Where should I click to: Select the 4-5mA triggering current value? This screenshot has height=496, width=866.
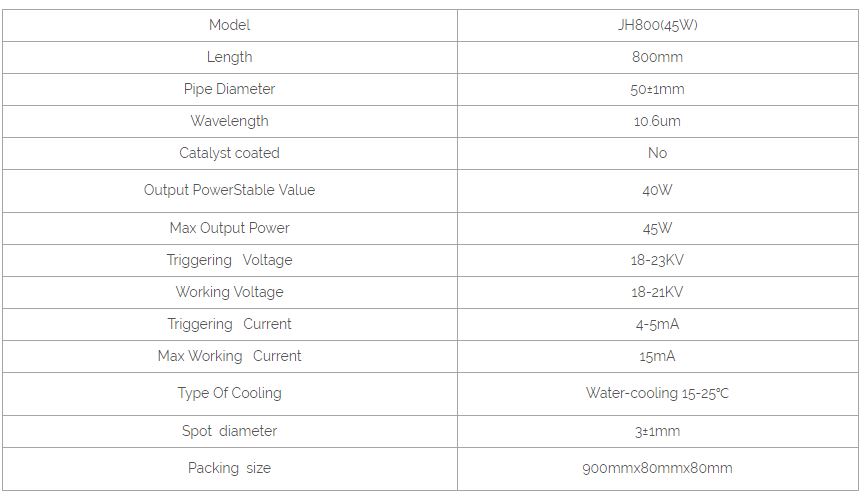(657, 324)
